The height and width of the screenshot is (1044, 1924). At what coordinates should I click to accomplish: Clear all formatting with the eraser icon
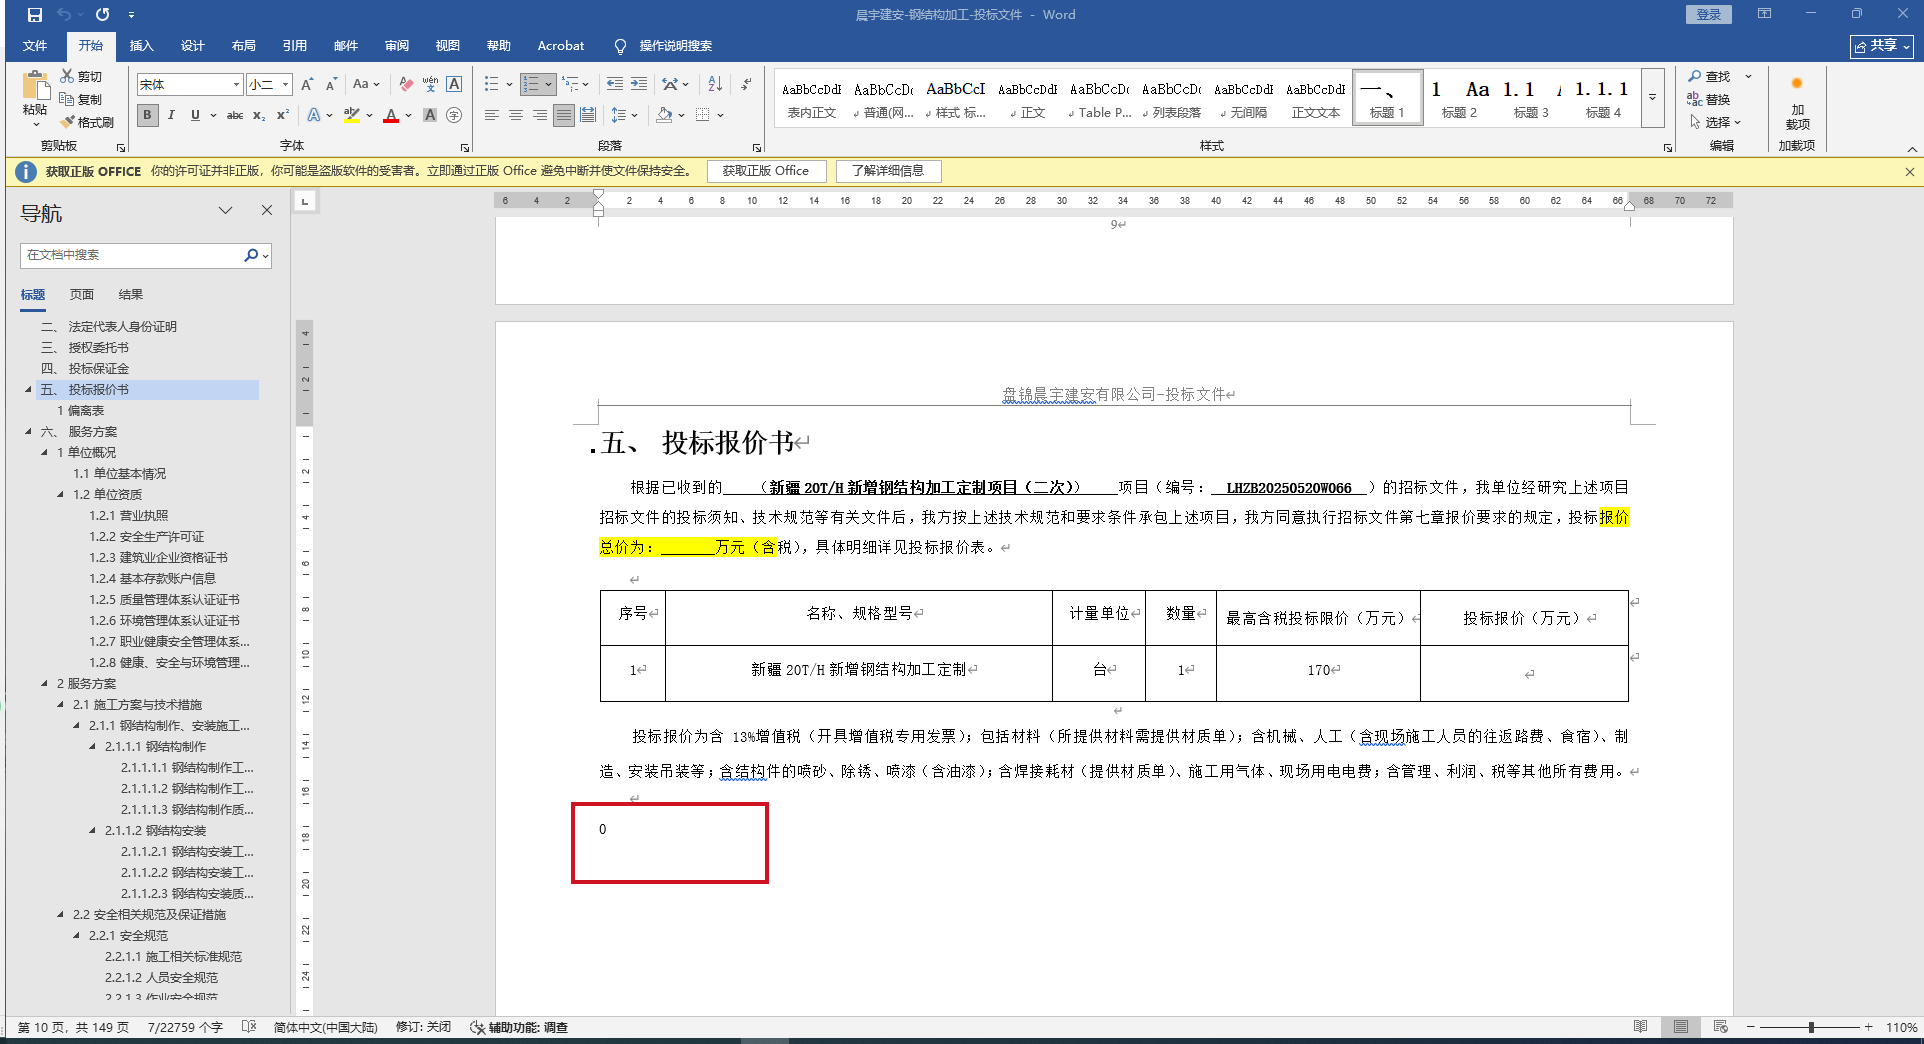[x=405, y=85]
